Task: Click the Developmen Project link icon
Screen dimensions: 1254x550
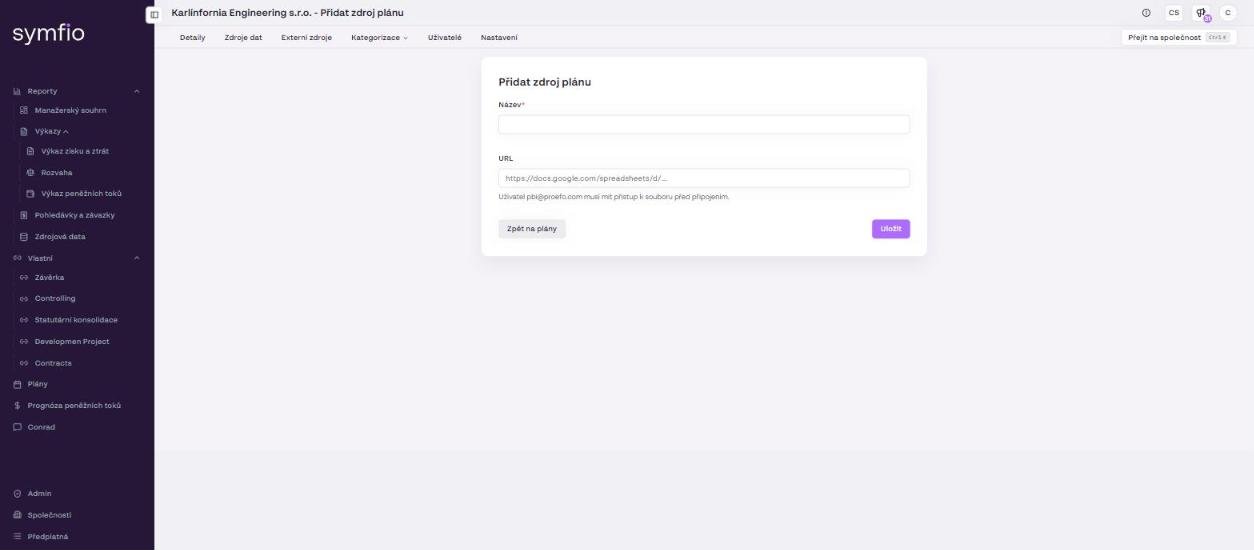Action: pyautogui.click(x=24, y=341)
